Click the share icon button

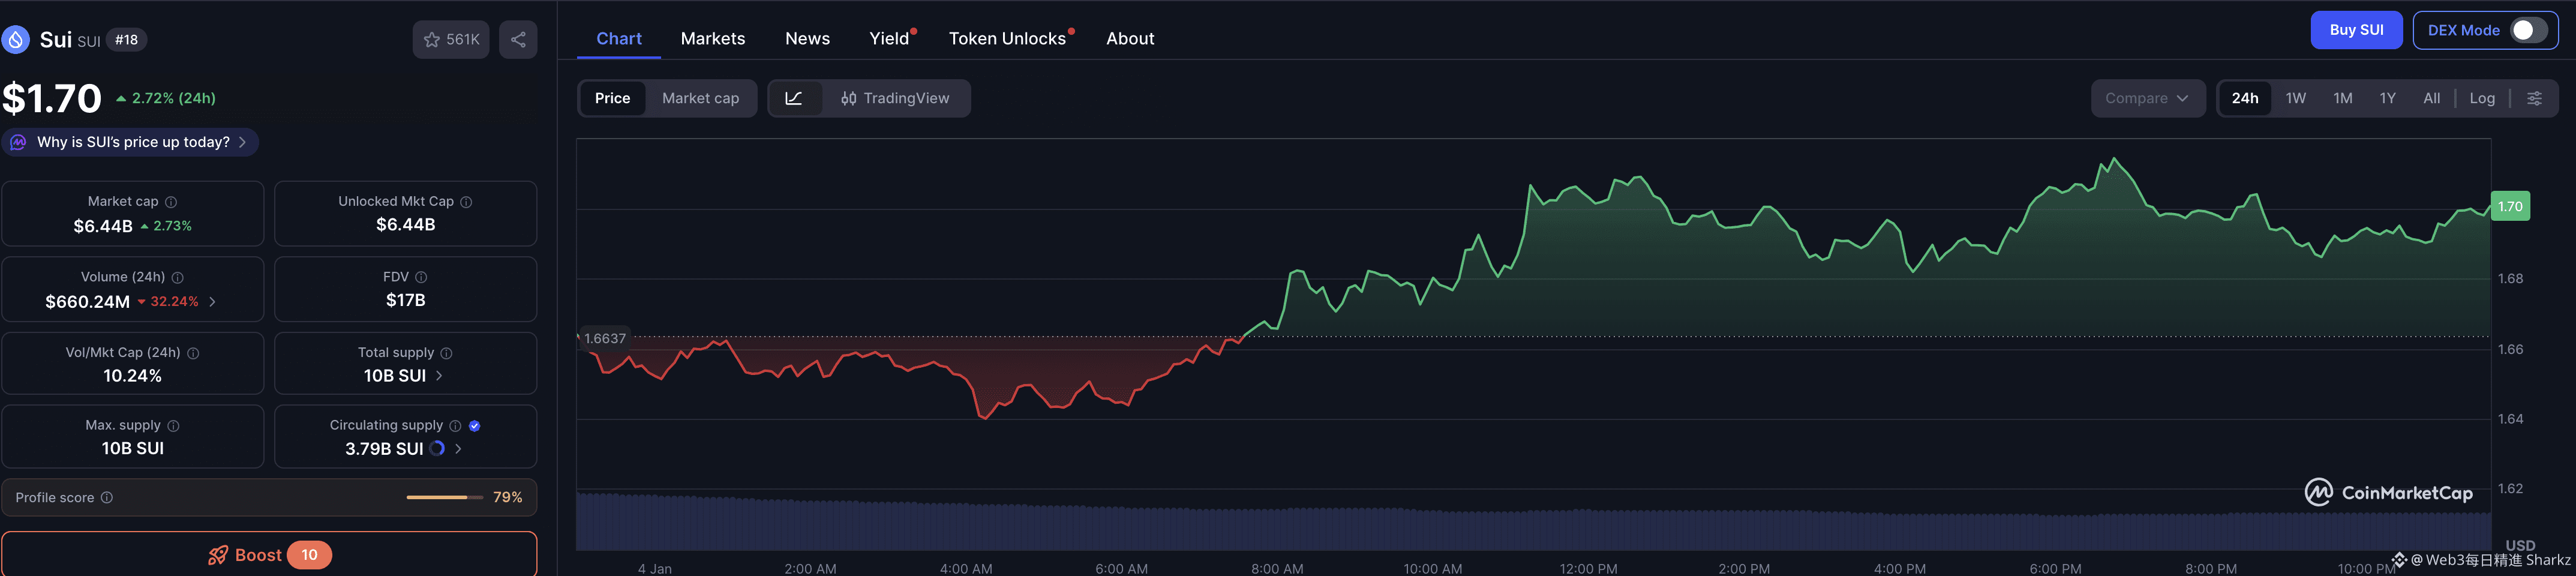[518, 40]
